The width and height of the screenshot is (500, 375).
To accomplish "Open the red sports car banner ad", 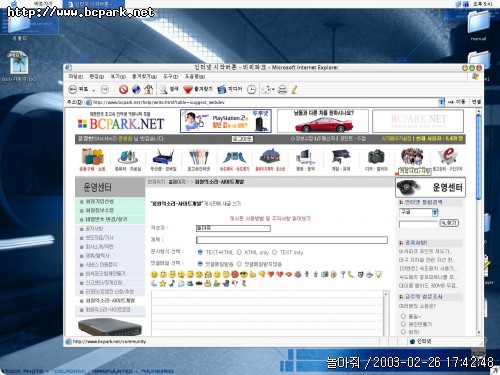I will 323,121.
